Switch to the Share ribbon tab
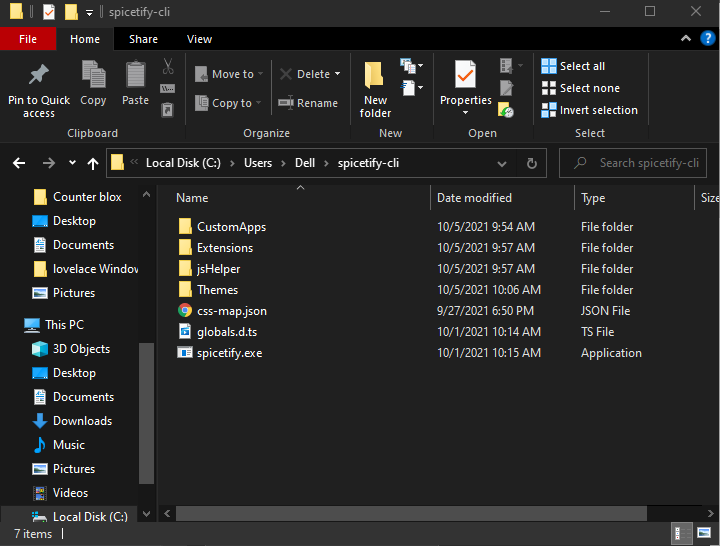The height and width of the screenshot is (546, 720). (x=143, y=39)
